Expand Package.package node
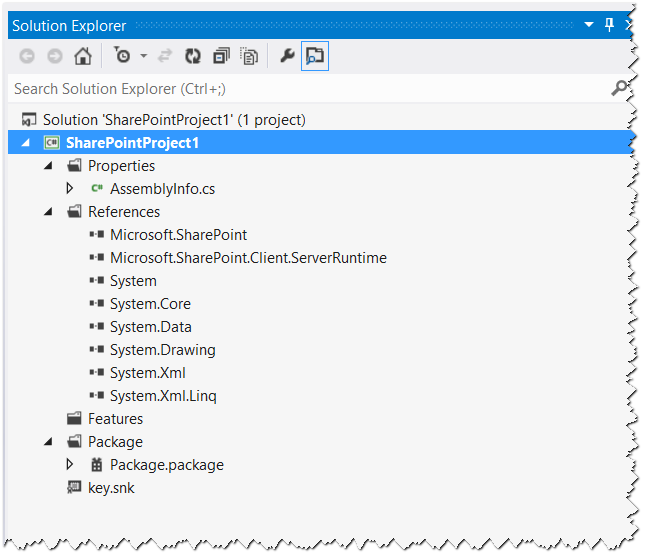This screenshot has width=648, height=559. (x=70, y=464)
